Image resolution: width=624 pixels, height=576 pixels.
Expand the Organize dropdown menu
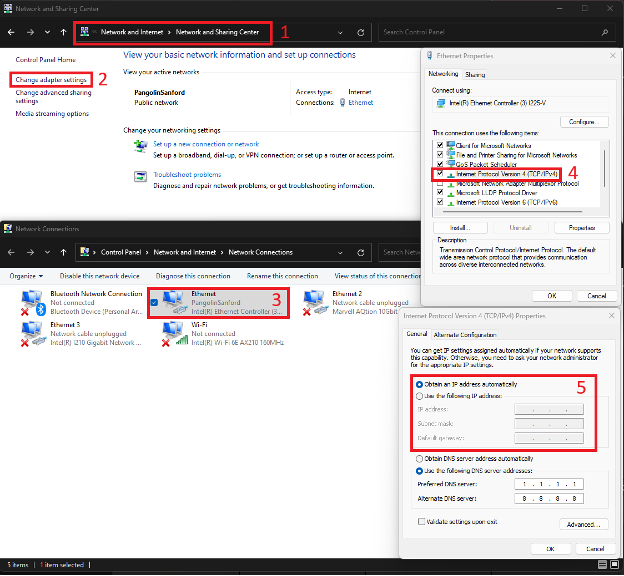coord(26,275)
